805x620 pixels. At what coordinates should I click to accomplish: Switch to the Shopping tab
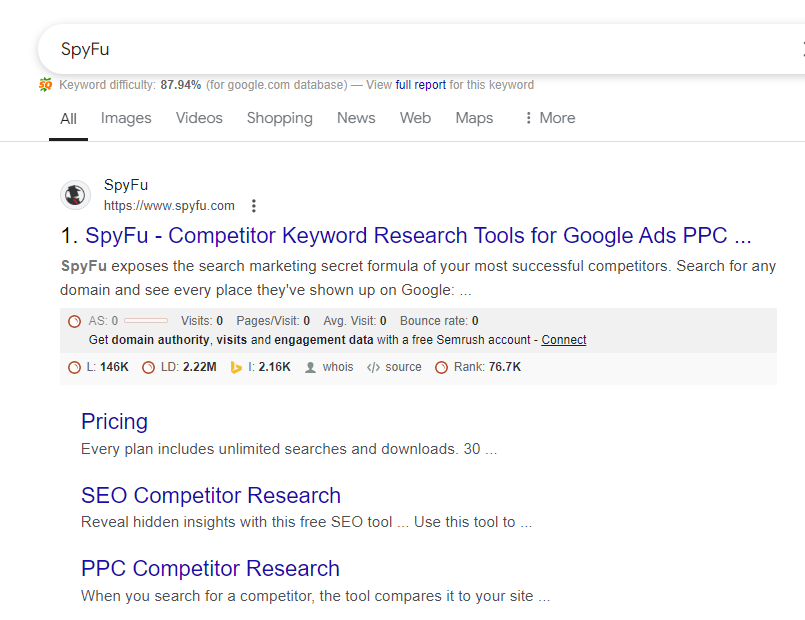(280, 118)
